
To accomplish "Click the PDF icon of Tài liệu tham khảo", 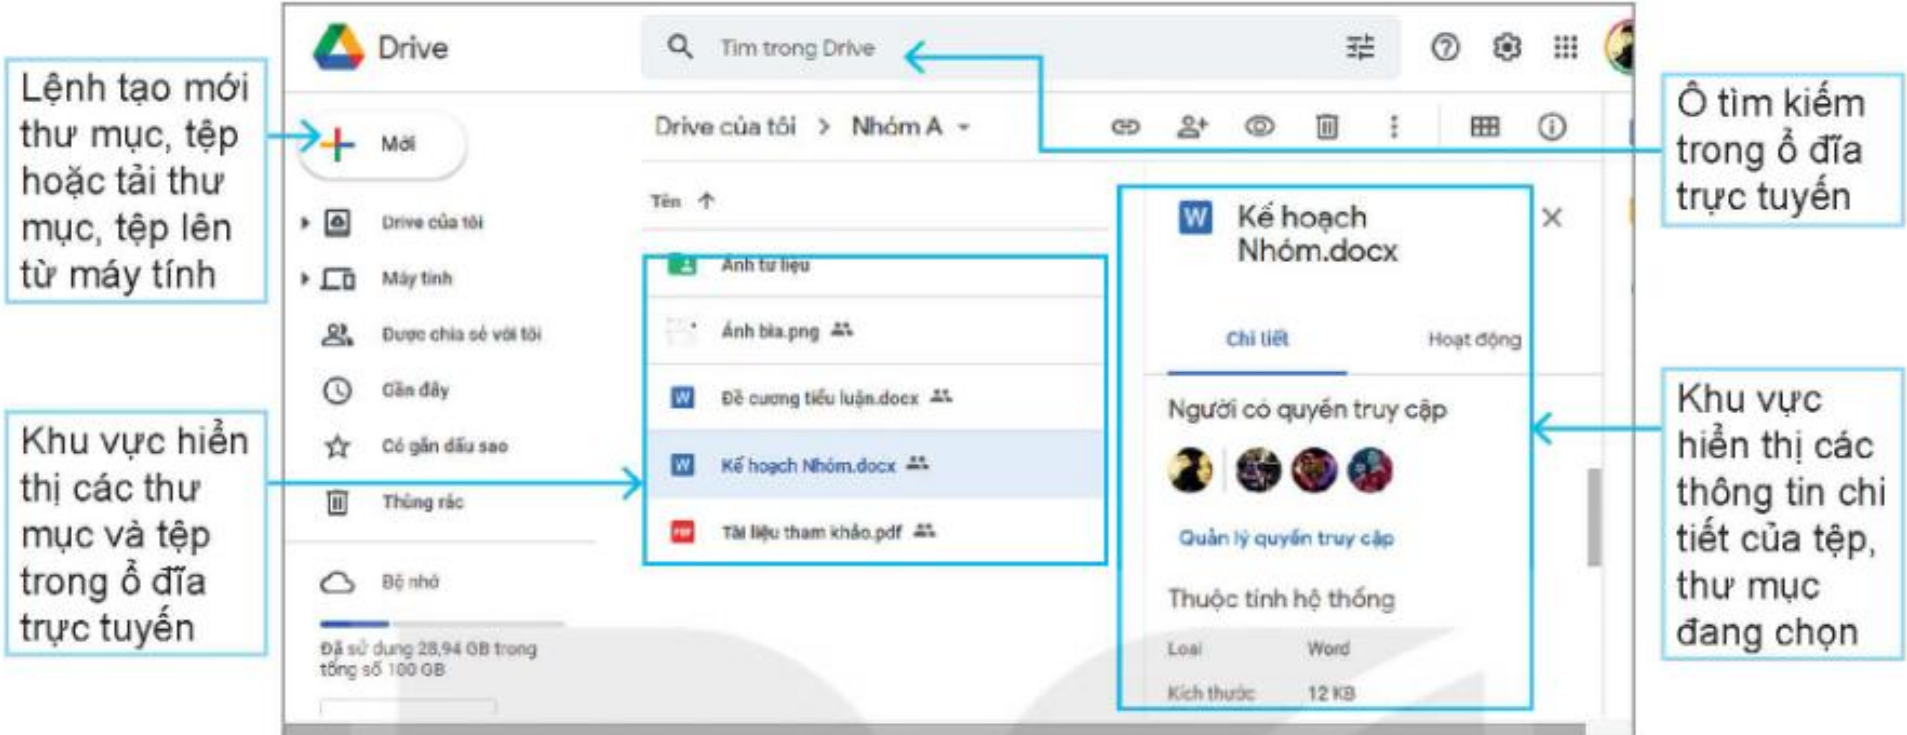I will [x=682, y=532].
